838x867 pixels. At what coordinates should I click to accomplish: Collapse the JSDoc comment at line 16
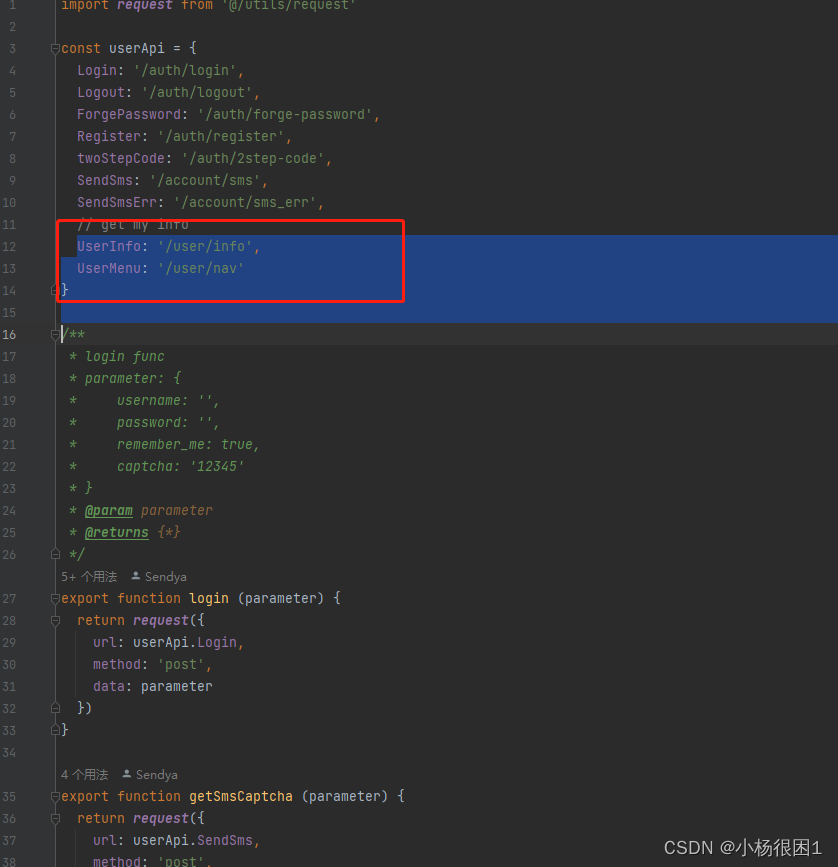click(56, 334)
